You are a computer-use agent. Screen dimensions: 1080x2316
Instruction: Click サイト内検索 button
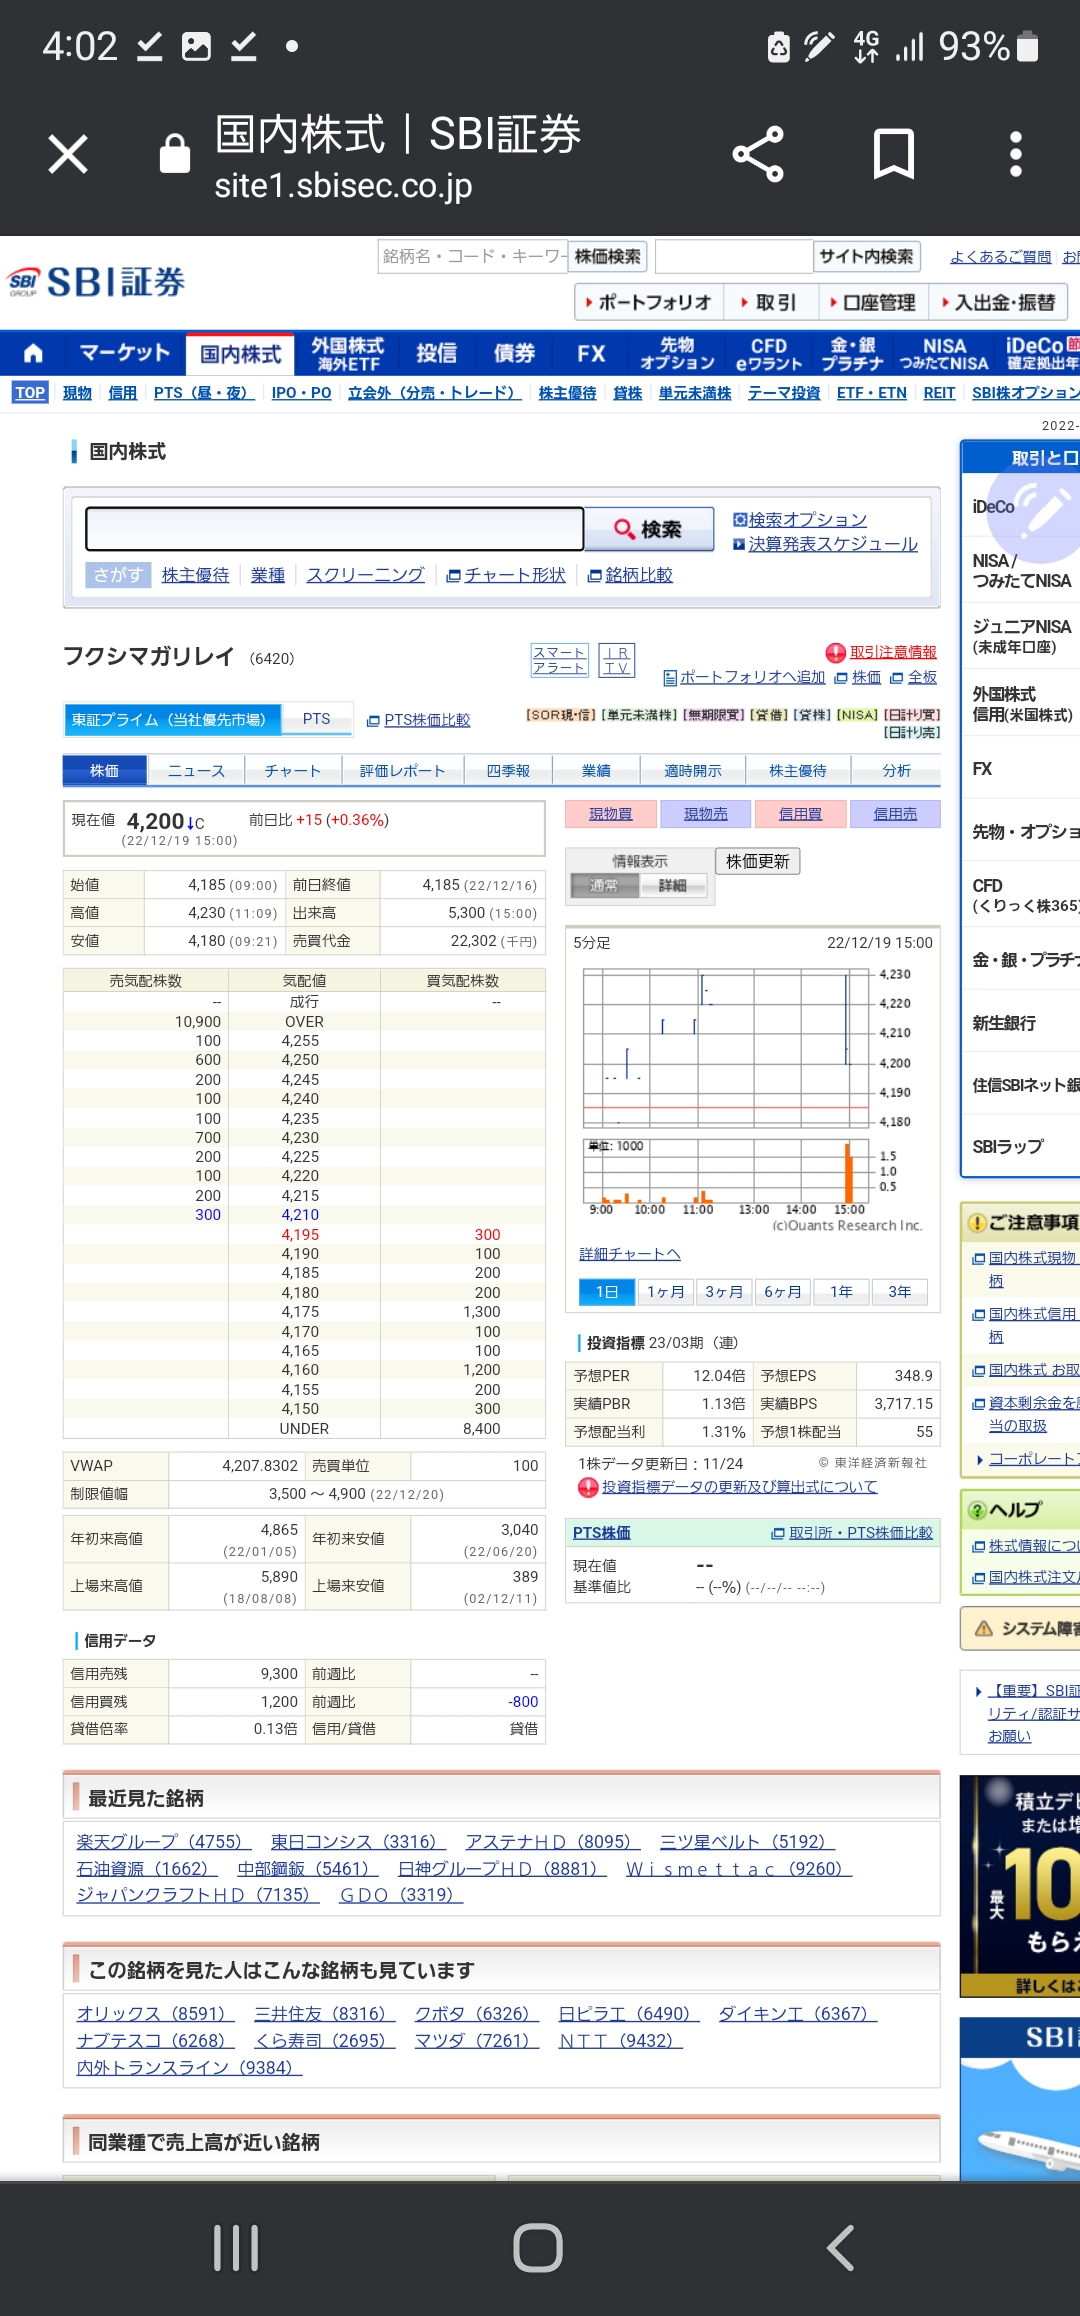(x=866, y=257)
